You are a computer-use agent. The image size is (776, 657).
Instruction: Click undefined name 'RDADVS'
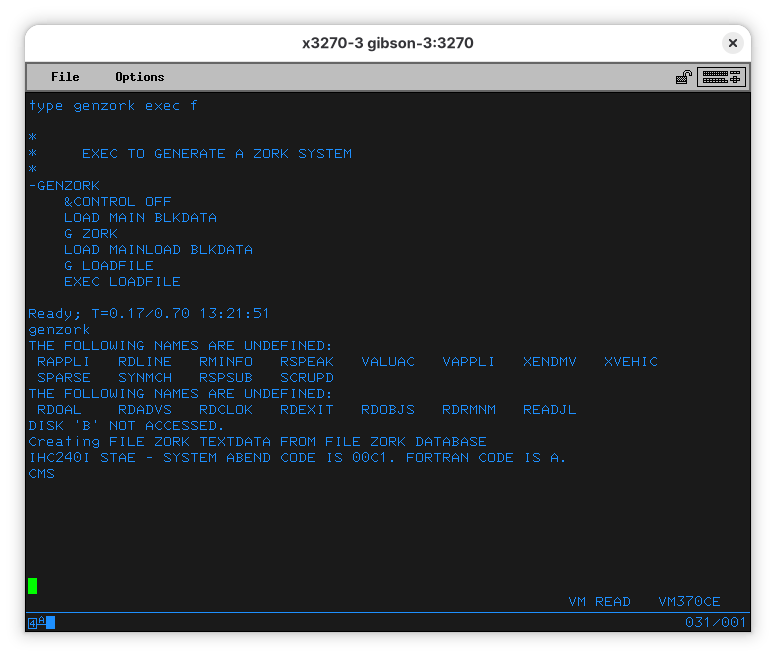pyautogui.click(x=145, y=410)
